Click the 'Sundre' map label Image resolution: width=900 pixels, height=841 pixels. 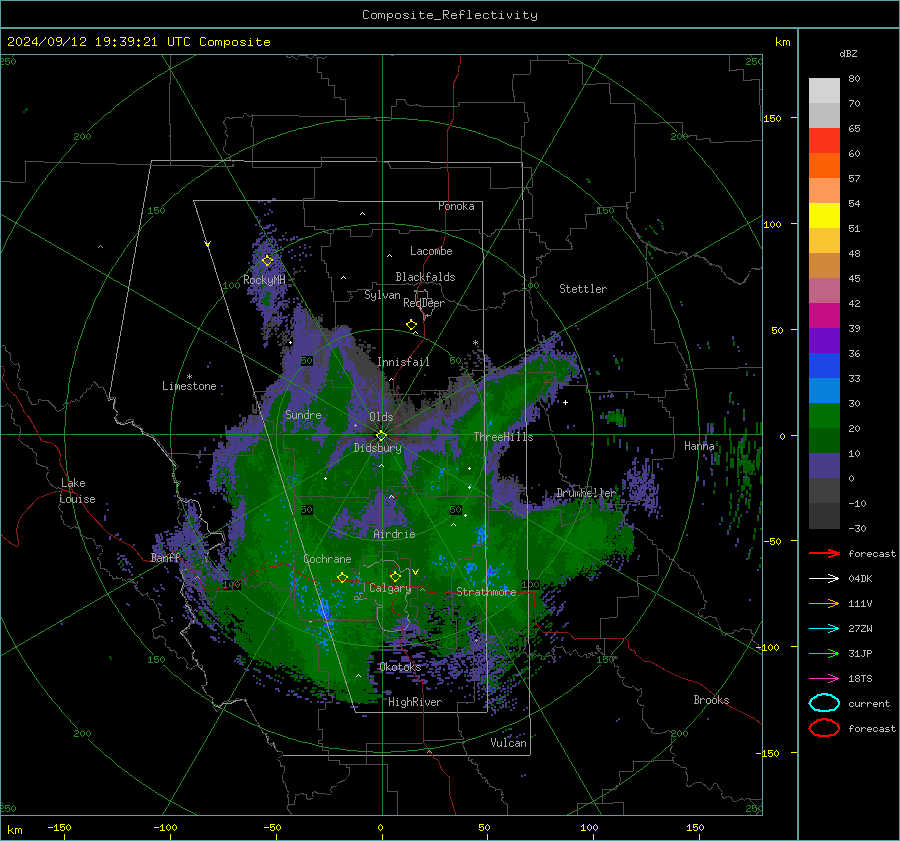coord(303,414)
